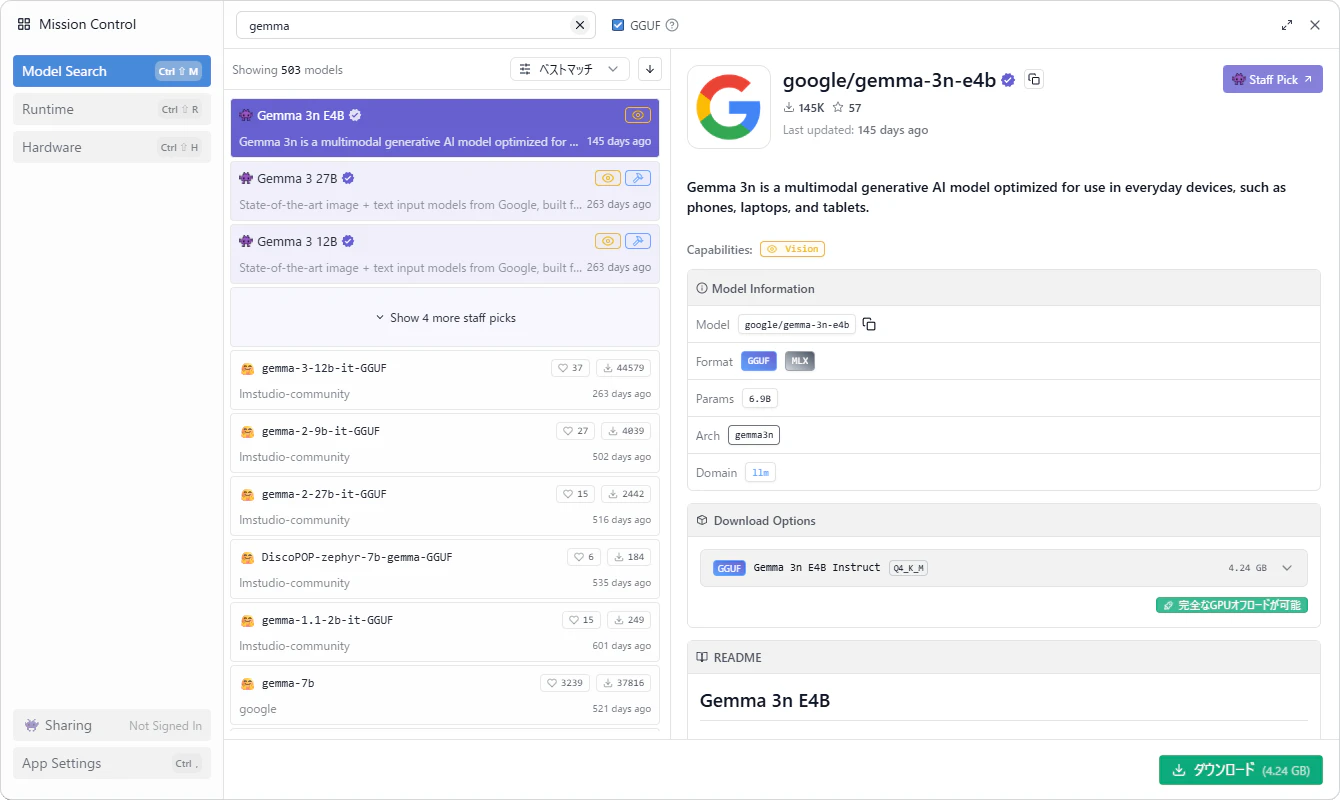Image resolution: width=1340 pixels, height=800 pixels.
Task: Click the 37 likes badge on gemma-3-12b-it-GGUF
Action: pos(570,368)
